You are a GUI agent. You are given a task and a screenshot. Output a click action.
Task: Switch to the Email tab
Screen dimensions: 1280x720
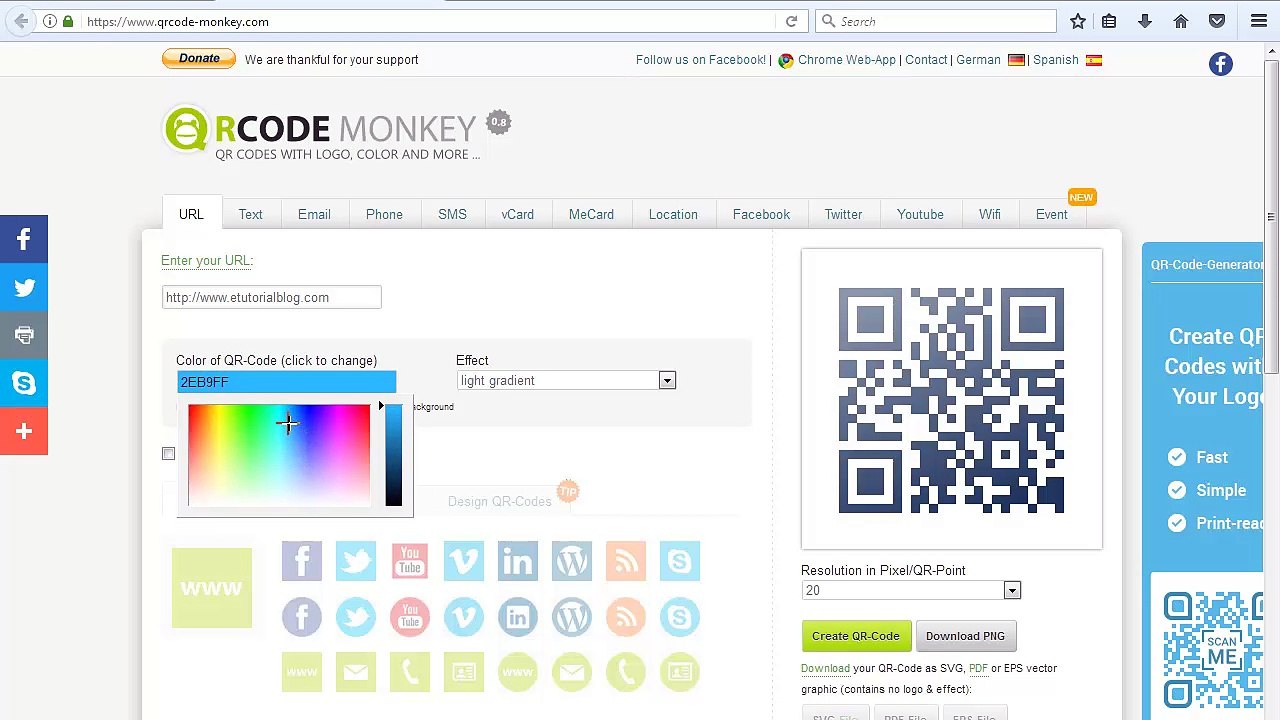tap(314, 214)
